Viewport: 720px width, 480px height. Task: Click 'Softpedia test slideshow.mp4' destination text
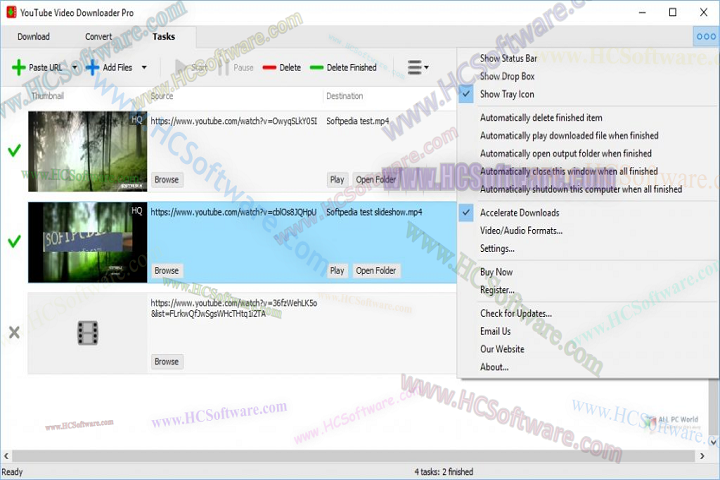tap(374, 212)
